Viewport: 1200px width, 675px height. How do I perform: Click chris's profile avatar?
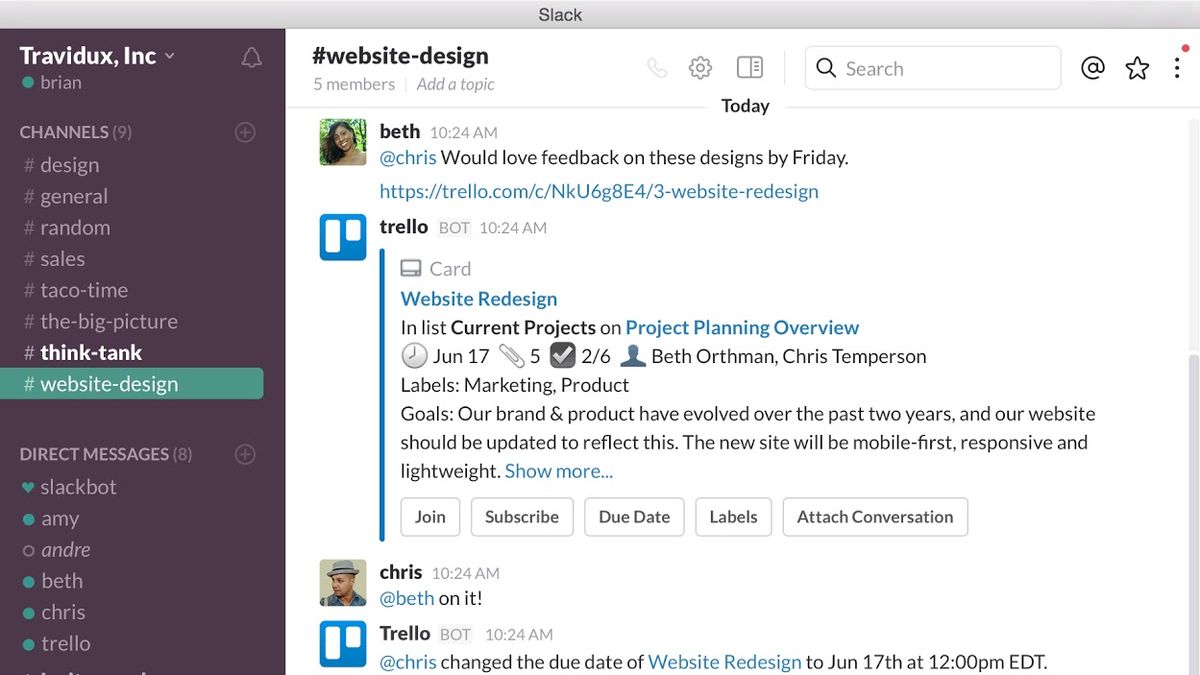343,583
